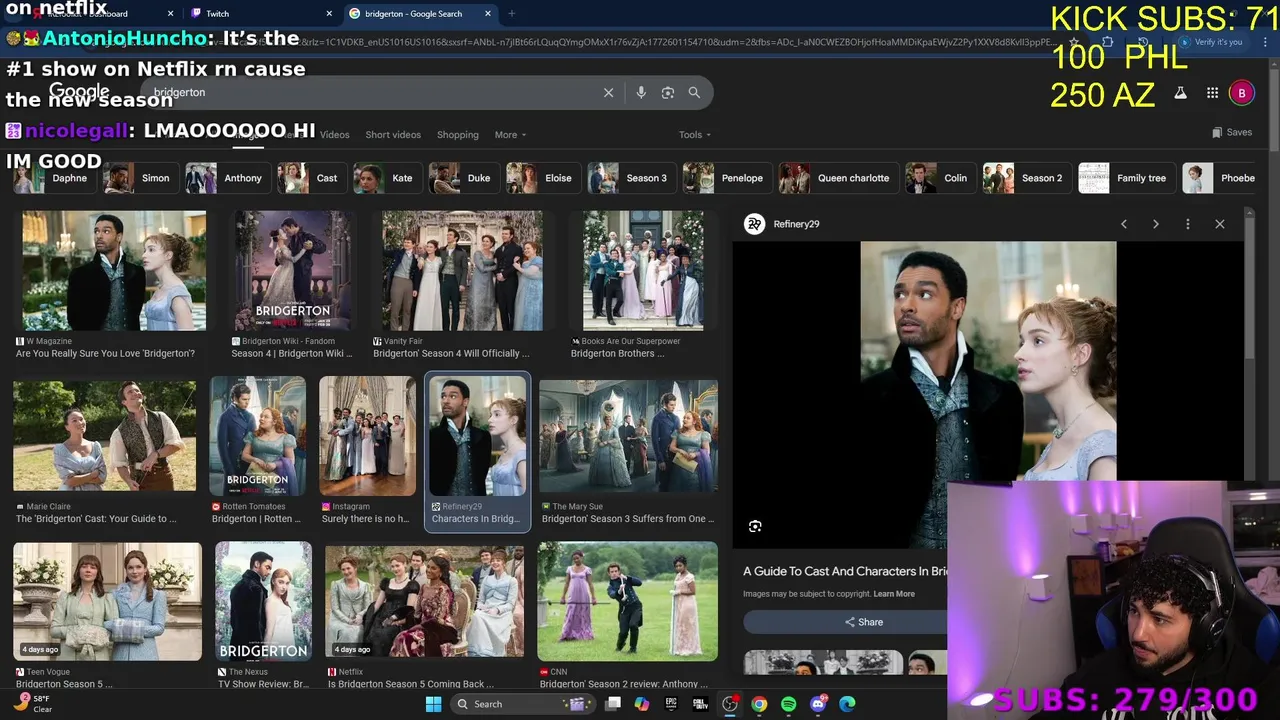Filter images by Penelope chip
This screenshot has height=720, width=1280.
(x=727, y=178)
